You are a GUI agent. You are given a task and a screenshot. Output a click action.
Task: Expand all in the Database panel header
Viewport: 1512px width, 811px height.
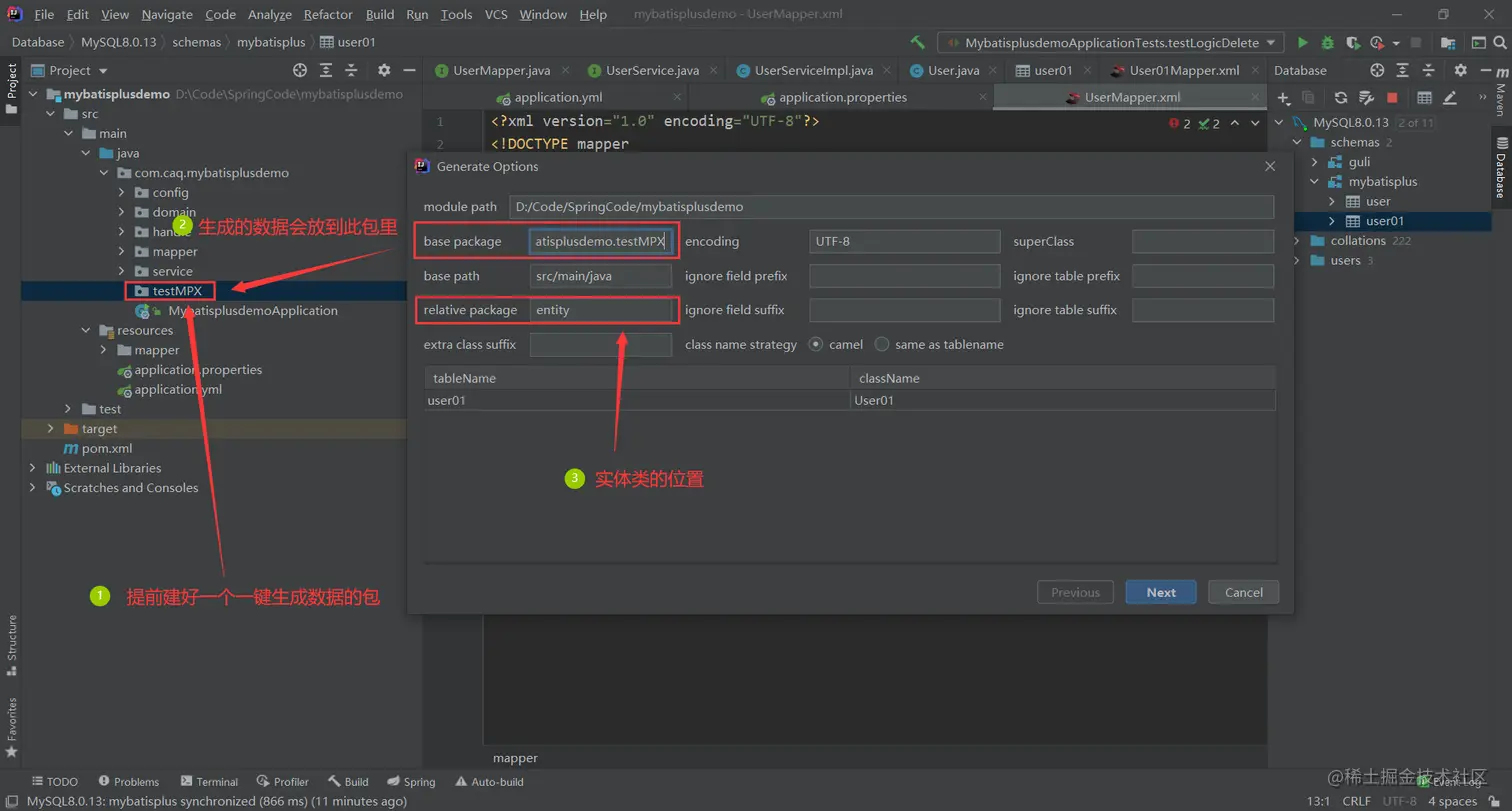1403,70
